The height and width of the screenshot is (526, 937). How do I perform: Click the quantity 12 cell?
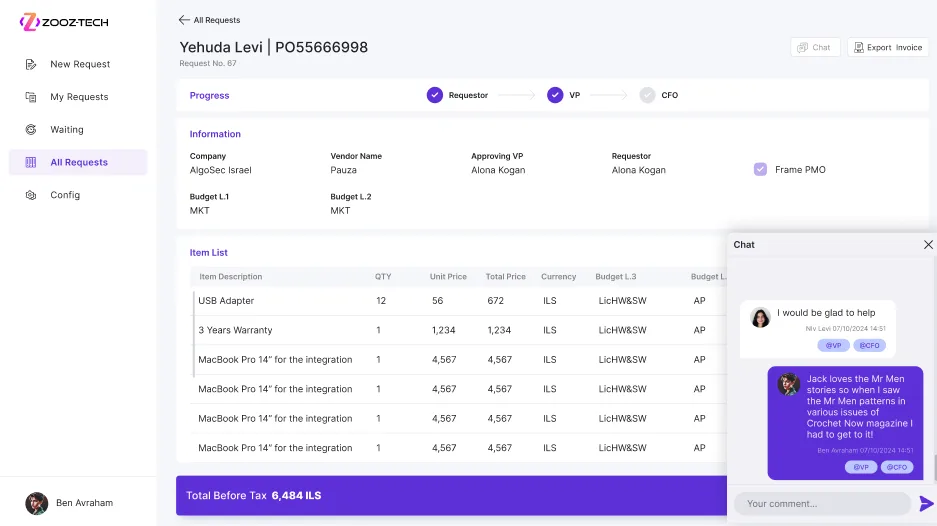[x=381, y=301]
